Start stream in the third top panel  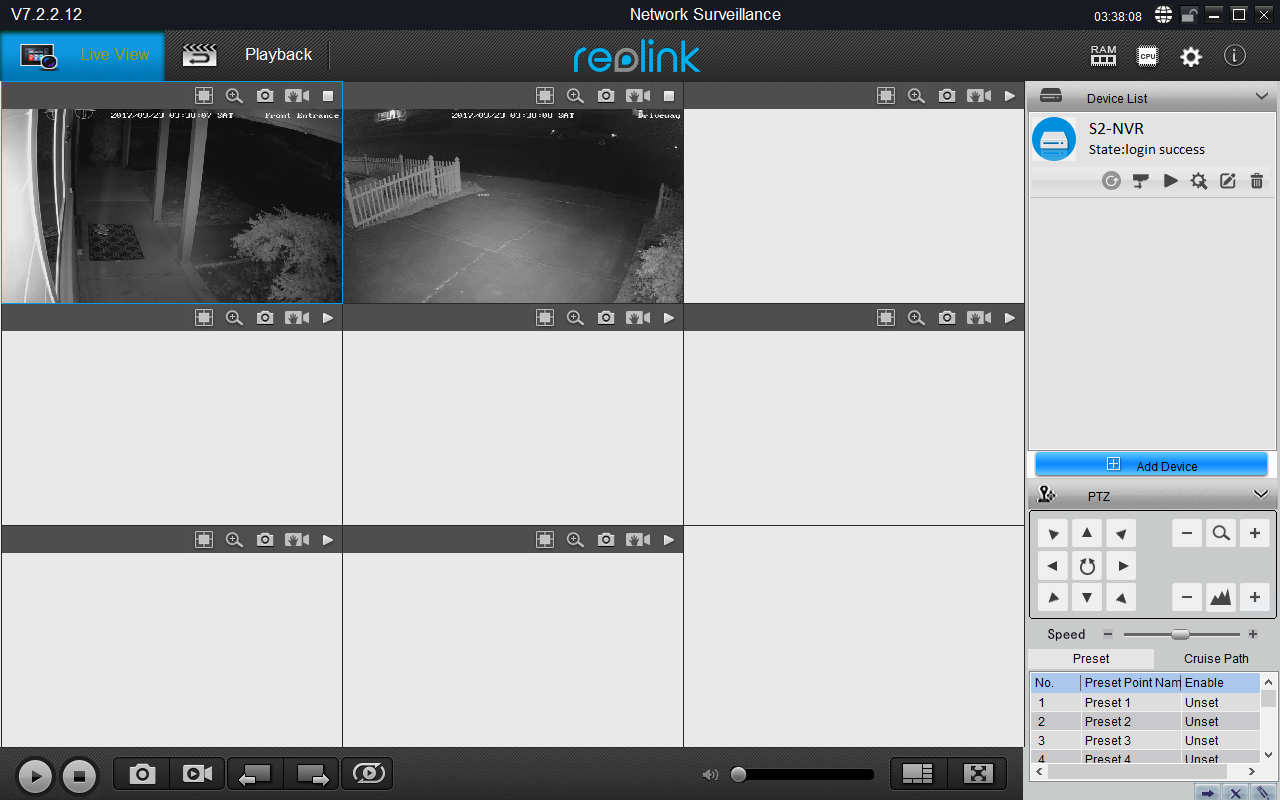[x=1009, y=96]
